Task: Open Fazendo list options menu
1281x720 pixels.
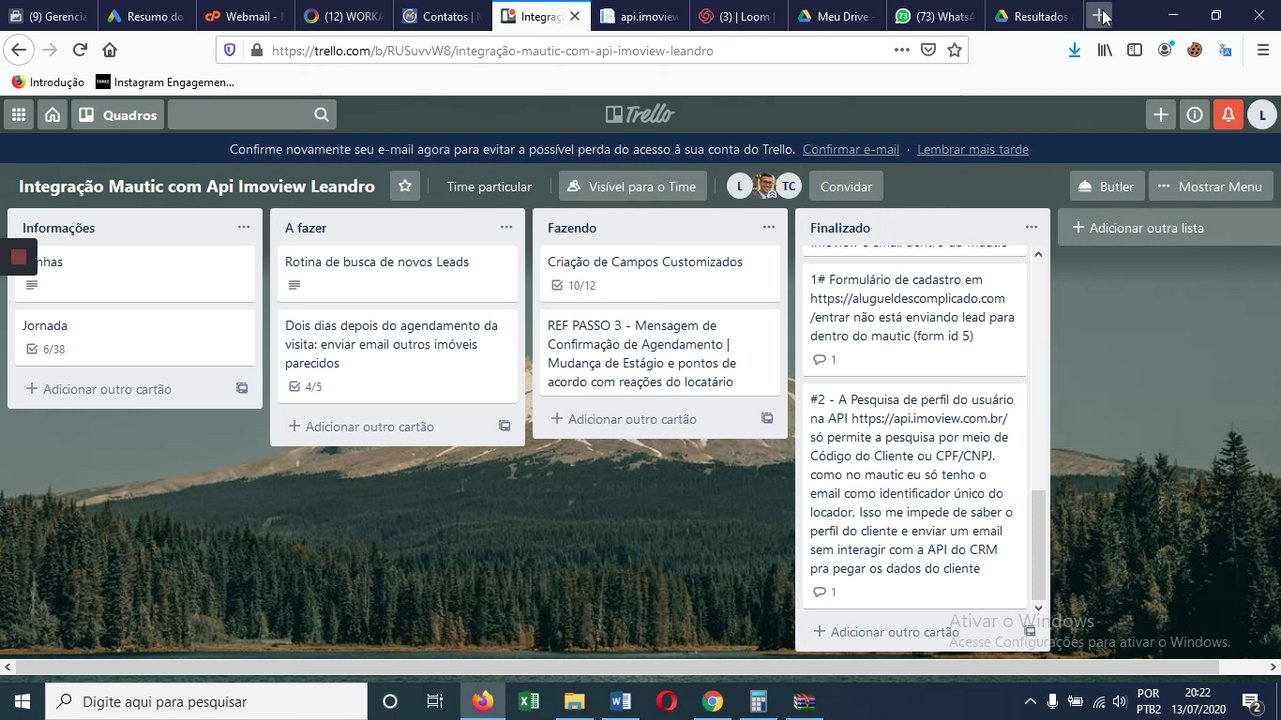Action: point(768,227)
